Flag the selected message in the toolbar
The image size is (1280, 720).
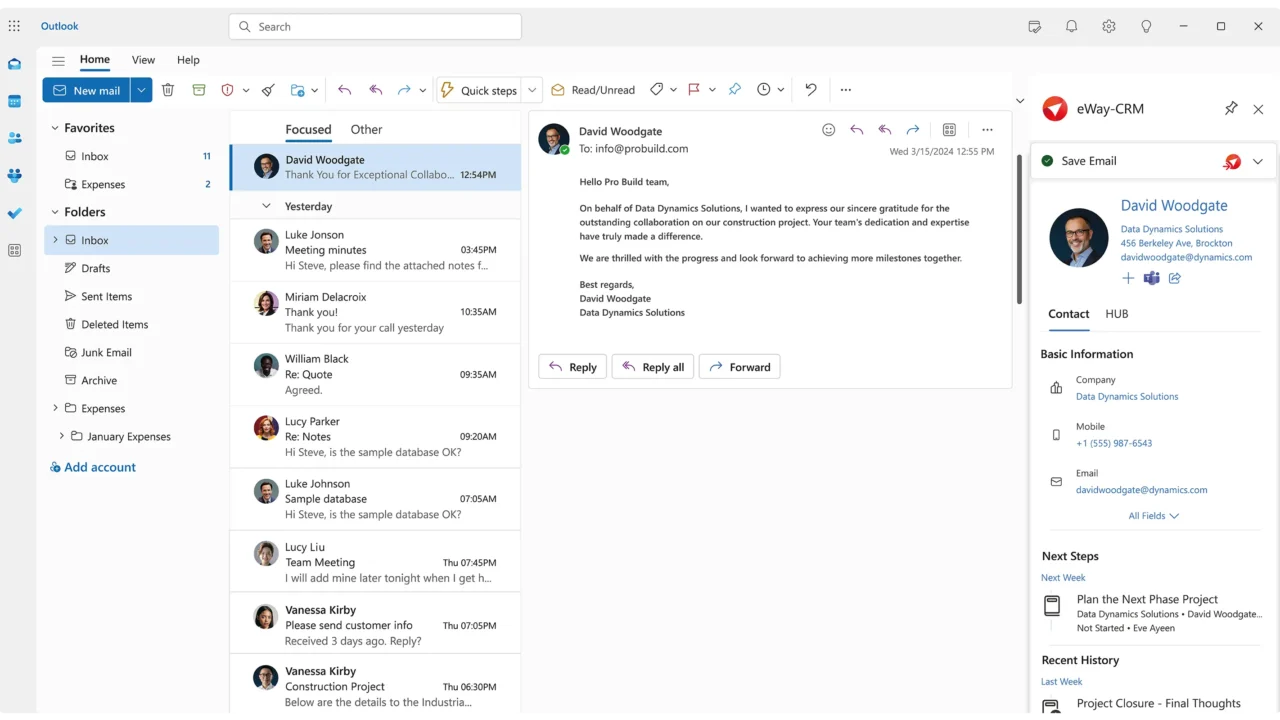pyautogui.click(x=694, y=90)
